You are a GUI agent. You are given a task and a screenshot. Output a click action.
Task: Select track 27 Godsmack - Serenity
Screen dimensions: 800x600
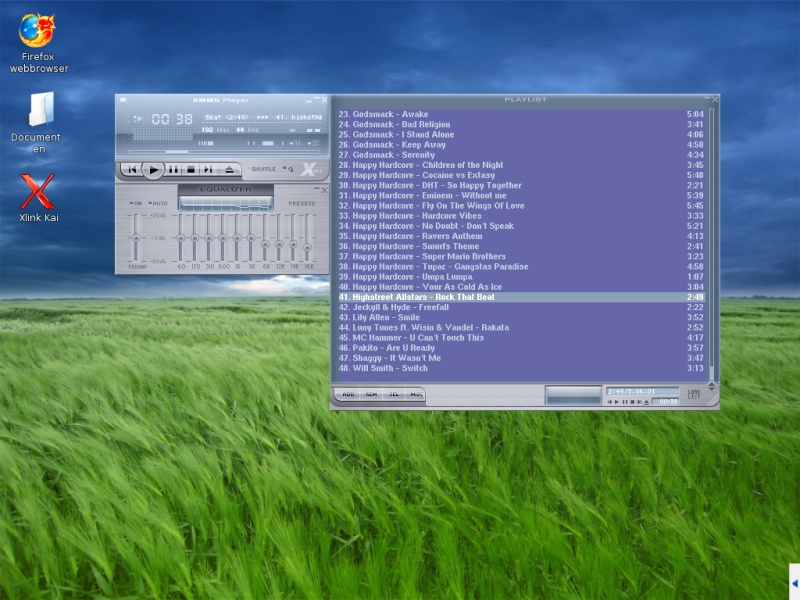coord(521,155)
